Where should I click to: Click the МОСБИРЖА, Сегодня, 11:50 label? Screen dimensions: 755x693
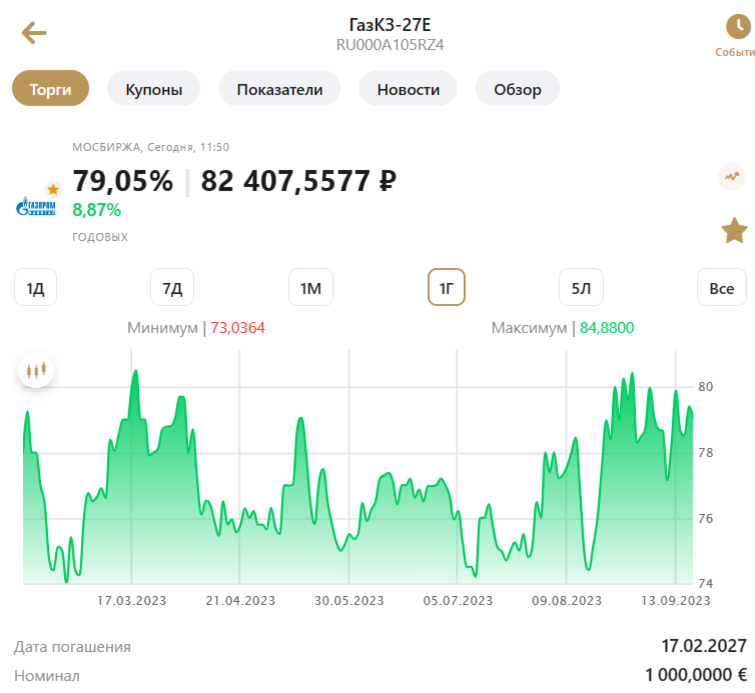point(151,147)
